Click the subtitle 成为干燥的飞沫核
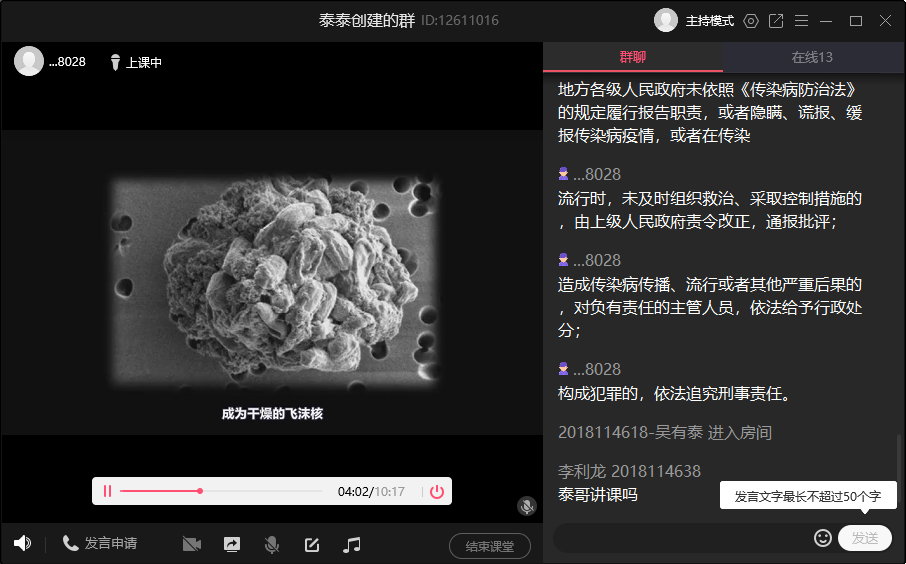The image size is (906, 564). pos(272,414)
